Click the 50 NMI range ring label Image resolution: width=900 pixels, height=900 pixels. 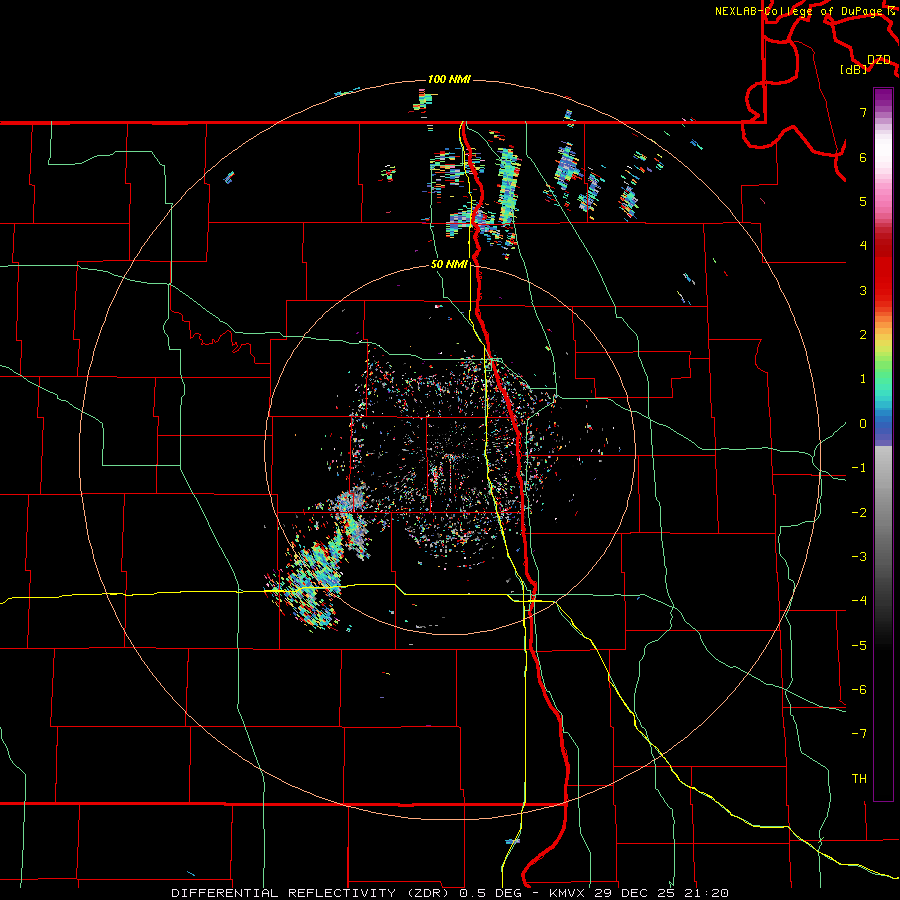449,265
